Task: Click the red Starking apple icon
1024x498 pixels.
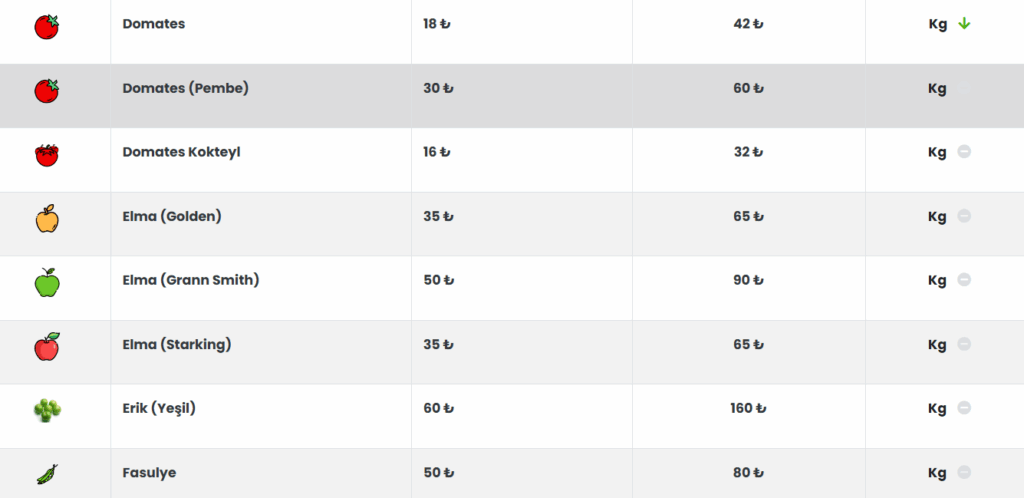Action: click(x=46, y=347)
